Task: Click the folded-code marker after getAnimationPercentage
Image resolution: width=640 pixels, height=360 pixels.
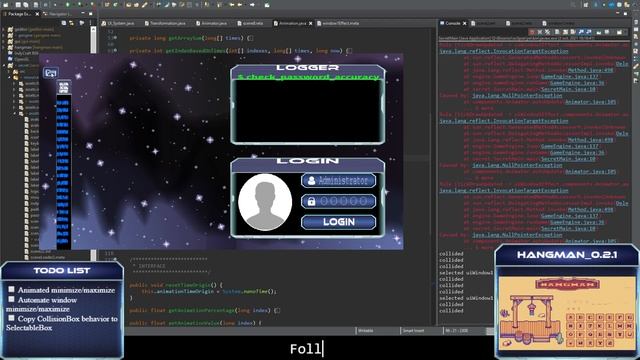Action: coord(277,310)
